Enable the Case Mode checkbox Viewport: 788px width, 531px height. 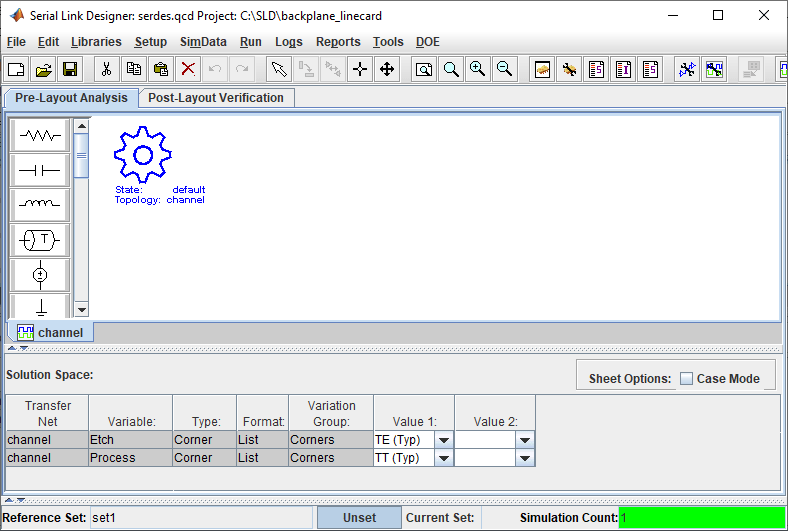pos(686,378)
